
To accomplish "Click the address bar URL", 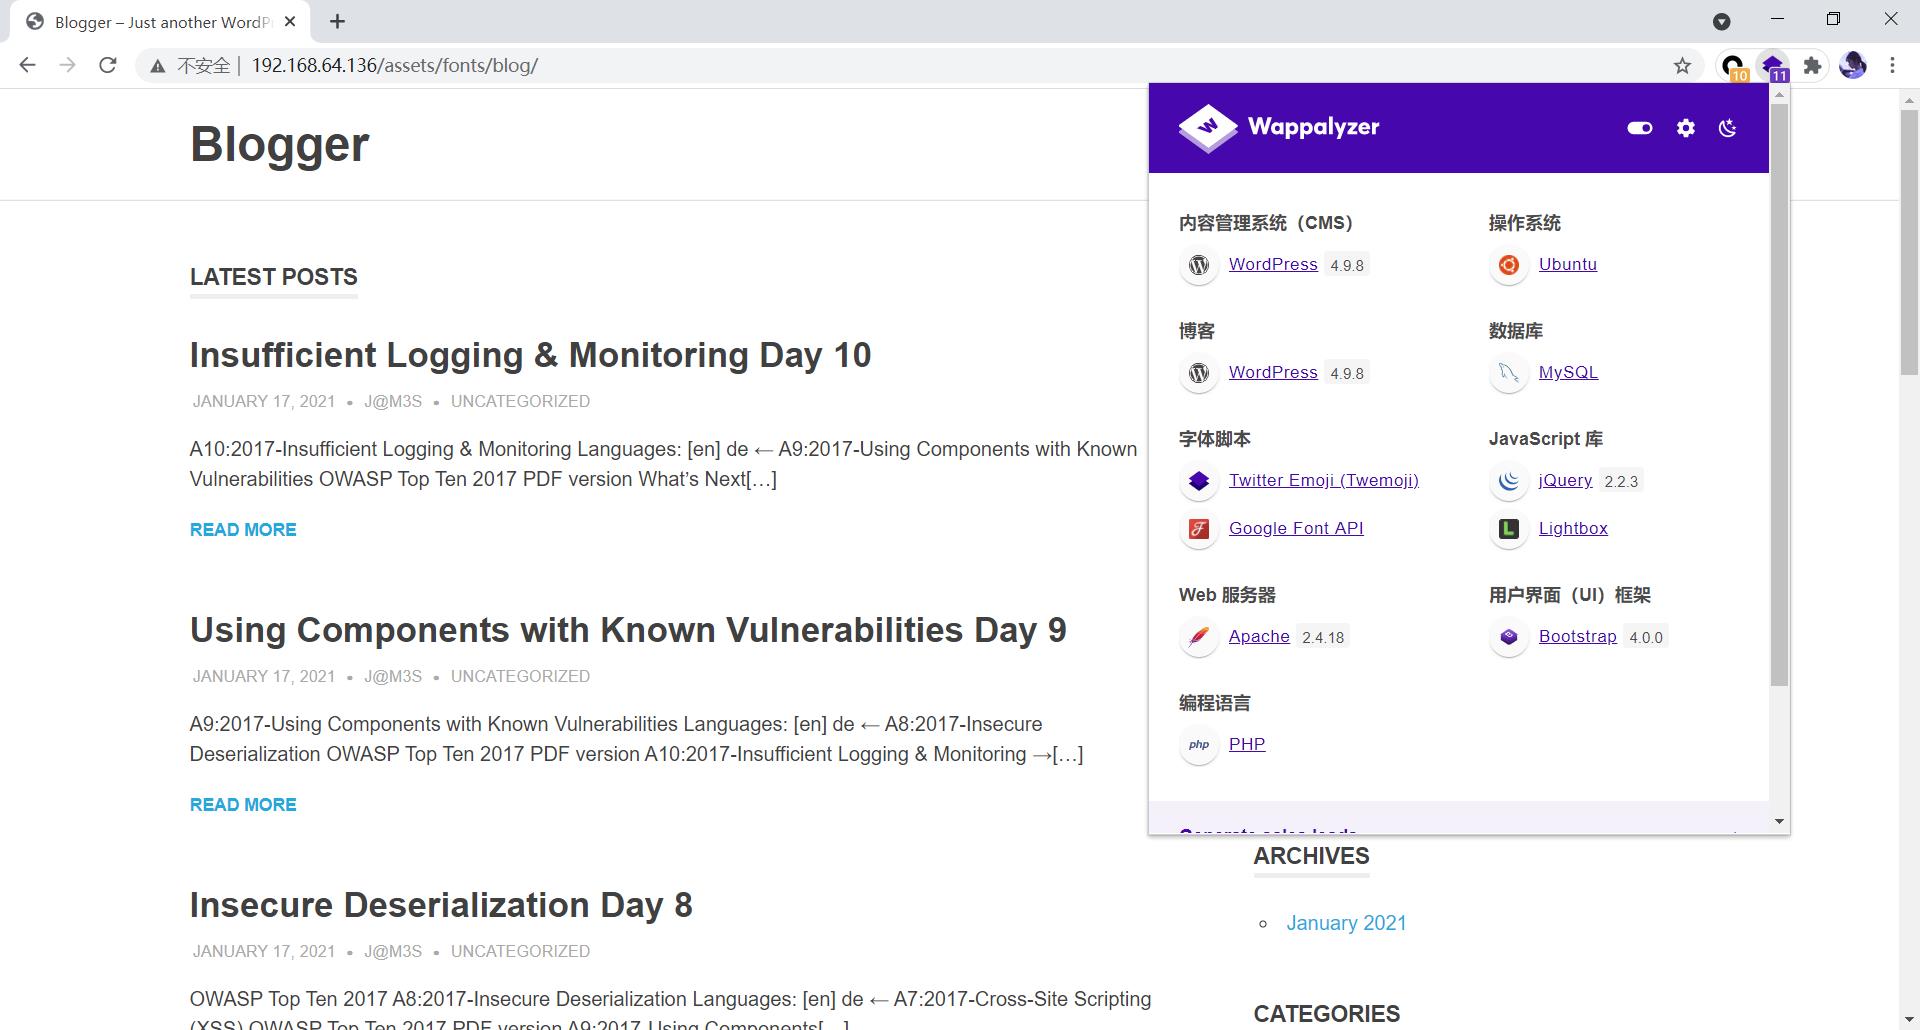I will tap(395, 66).
